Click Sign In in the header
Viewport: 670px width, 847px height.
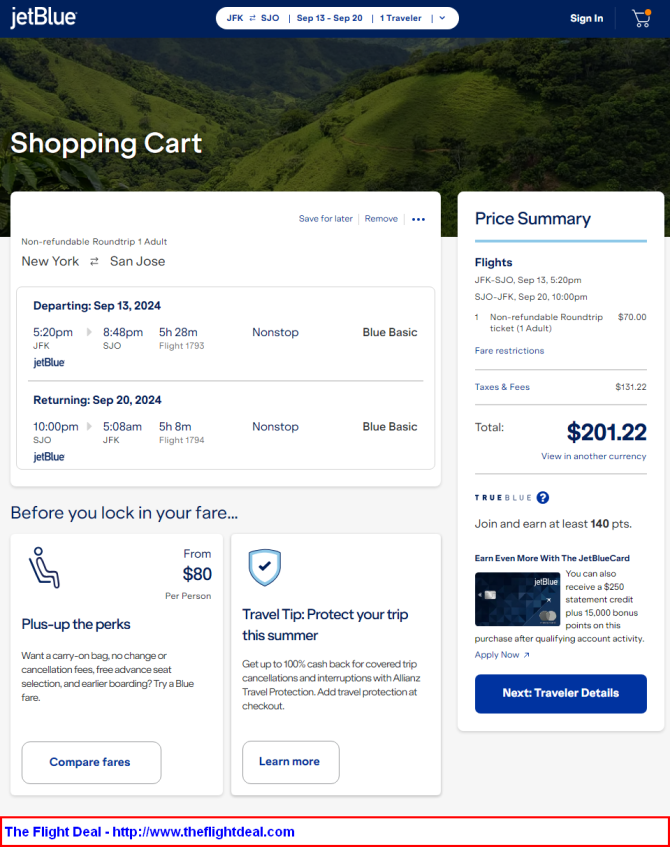tap(586, 18)
